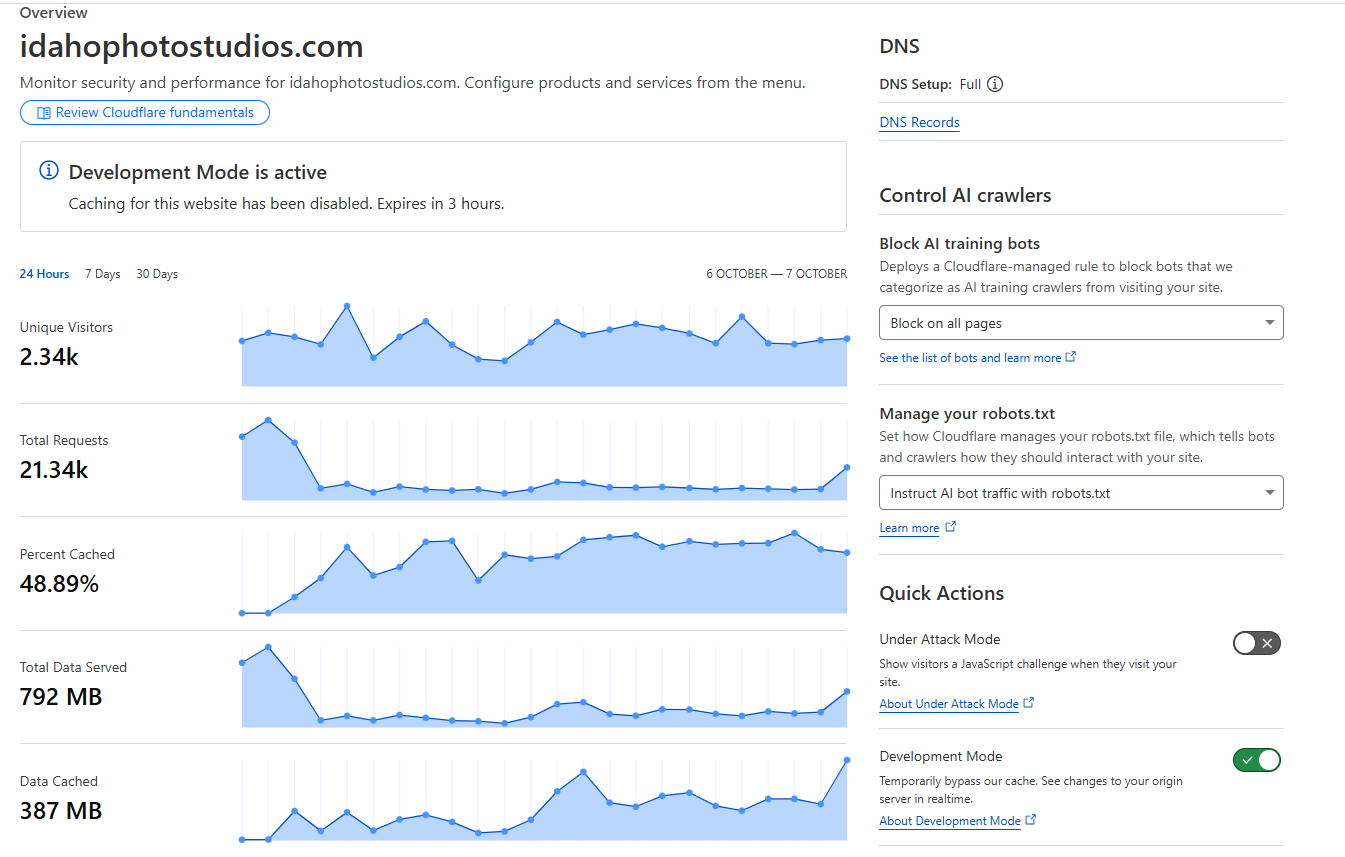
Task: Open the Block on all pages dropdown
Action: coord(1081,323)
